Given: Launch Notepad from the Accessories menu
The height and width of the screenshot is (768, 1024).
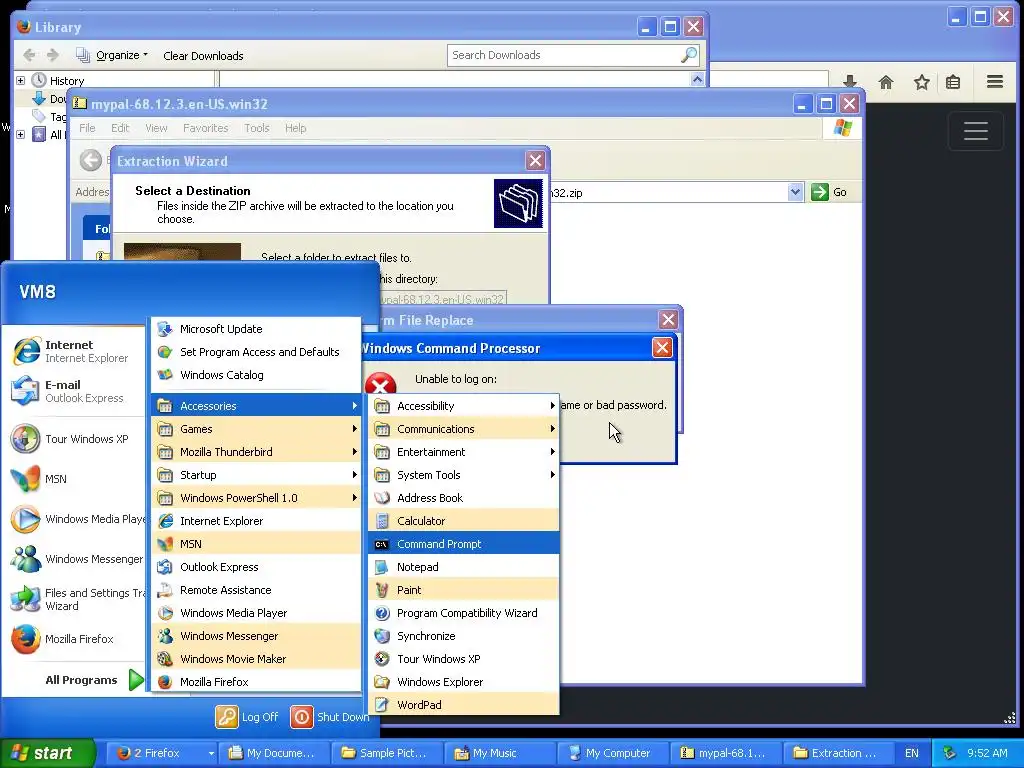Looking at the screenshot, I should (x=464, y=567).
